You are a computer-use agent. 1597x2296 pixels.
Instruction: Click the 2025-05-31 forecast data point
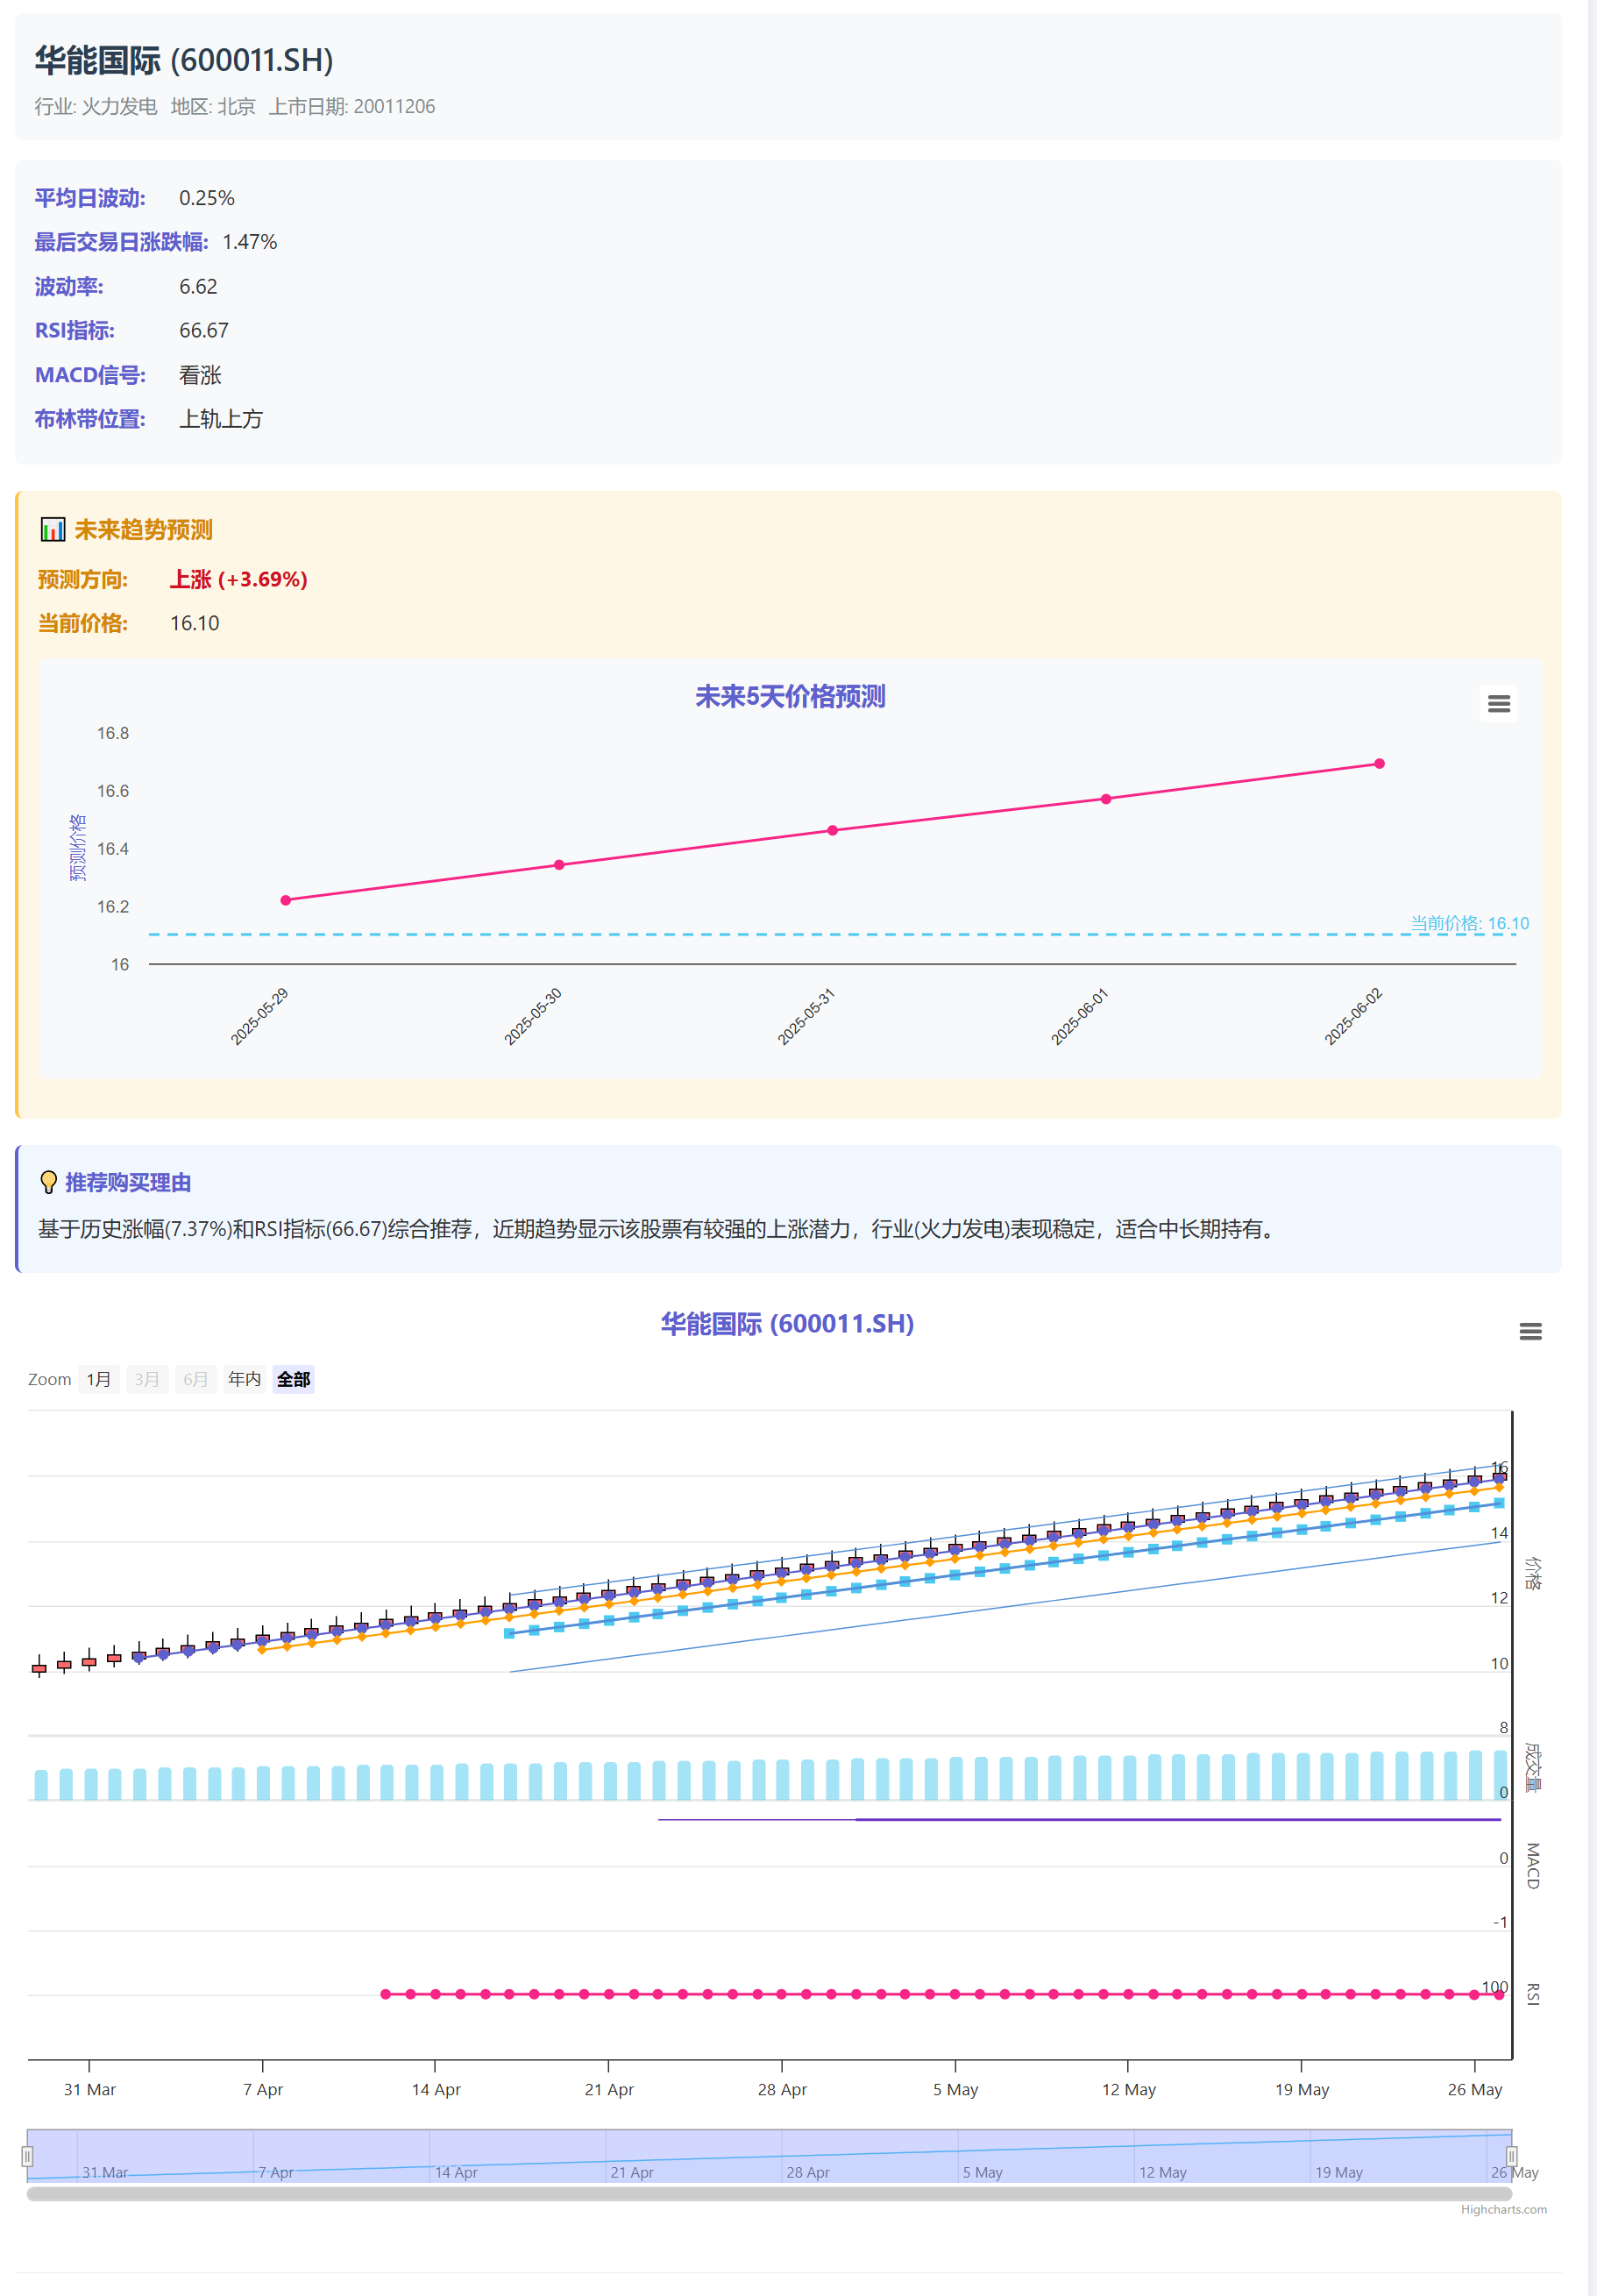coord(833,830)
